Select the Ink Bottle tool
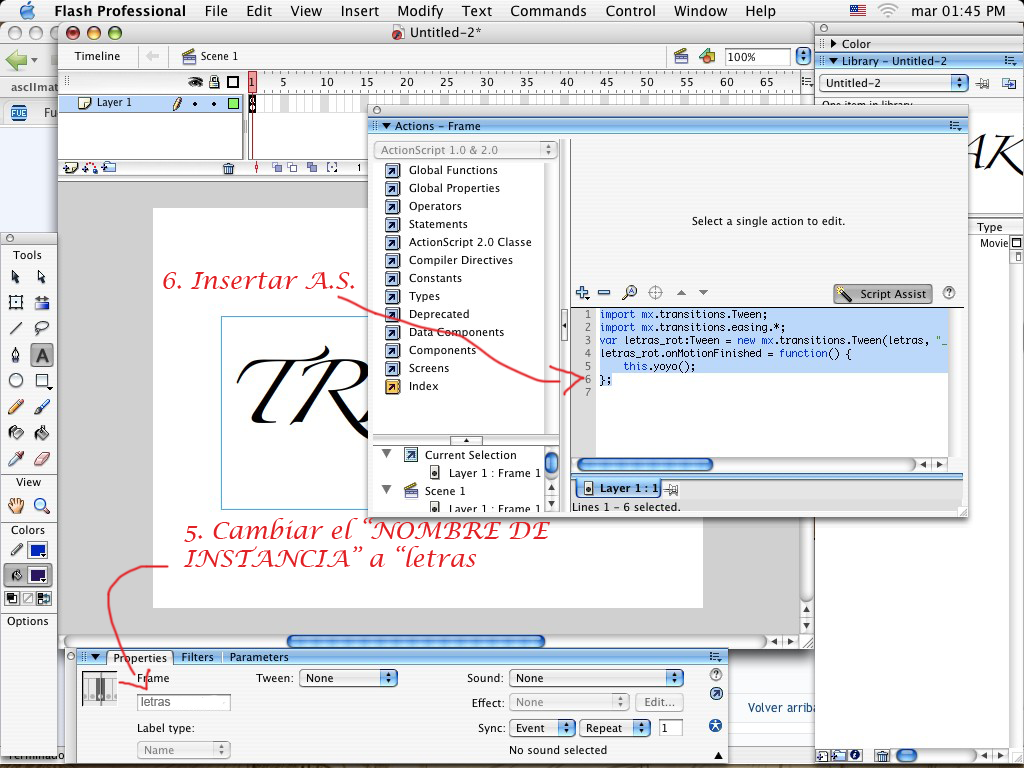The width and height of the screenshot is (1024, 768). coord(16,432)
